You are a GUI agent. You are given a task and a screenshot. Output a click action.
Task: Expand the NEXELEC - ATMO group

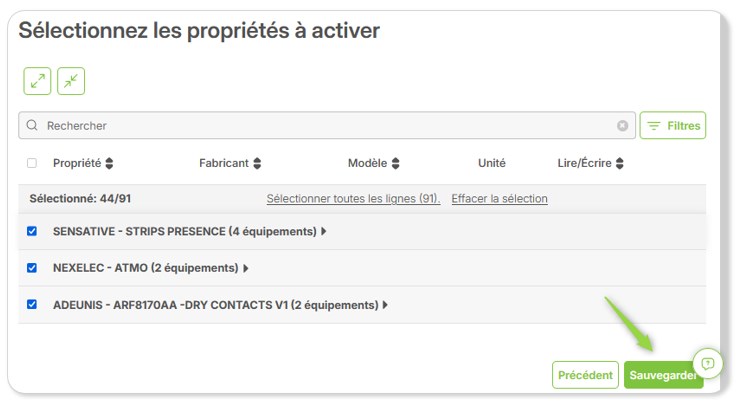click(x=245, y=268)
